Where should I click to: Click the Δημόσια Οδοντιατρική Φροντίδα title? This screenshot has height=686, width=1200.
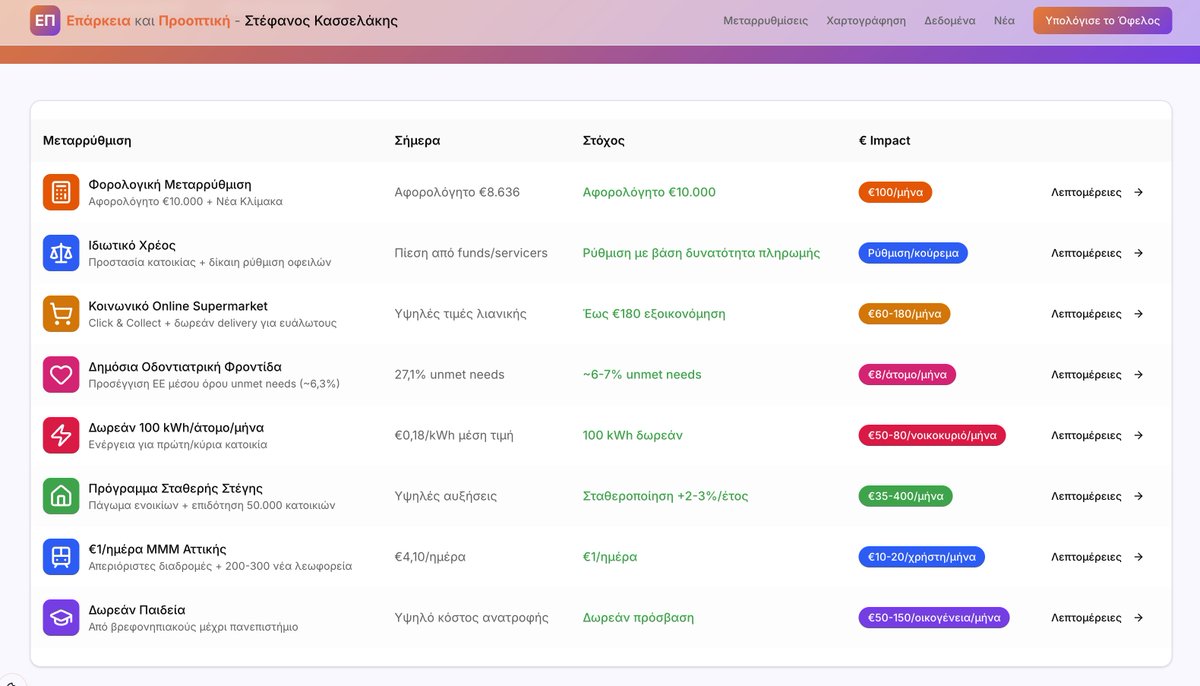(185, 367)
